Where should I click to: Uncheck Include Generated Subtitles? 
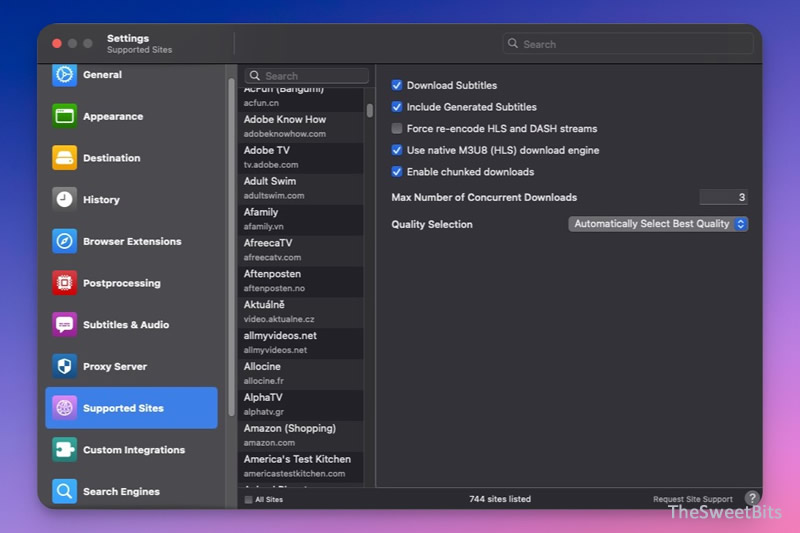point(396,107)
